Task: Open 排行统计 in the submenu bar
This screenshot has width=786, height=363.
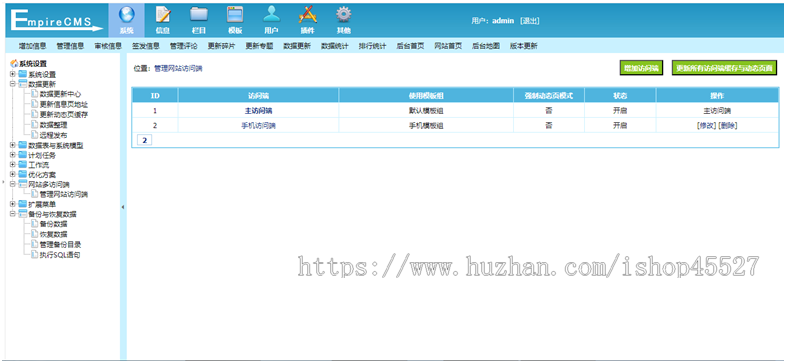Action: (x=372, y=46)
